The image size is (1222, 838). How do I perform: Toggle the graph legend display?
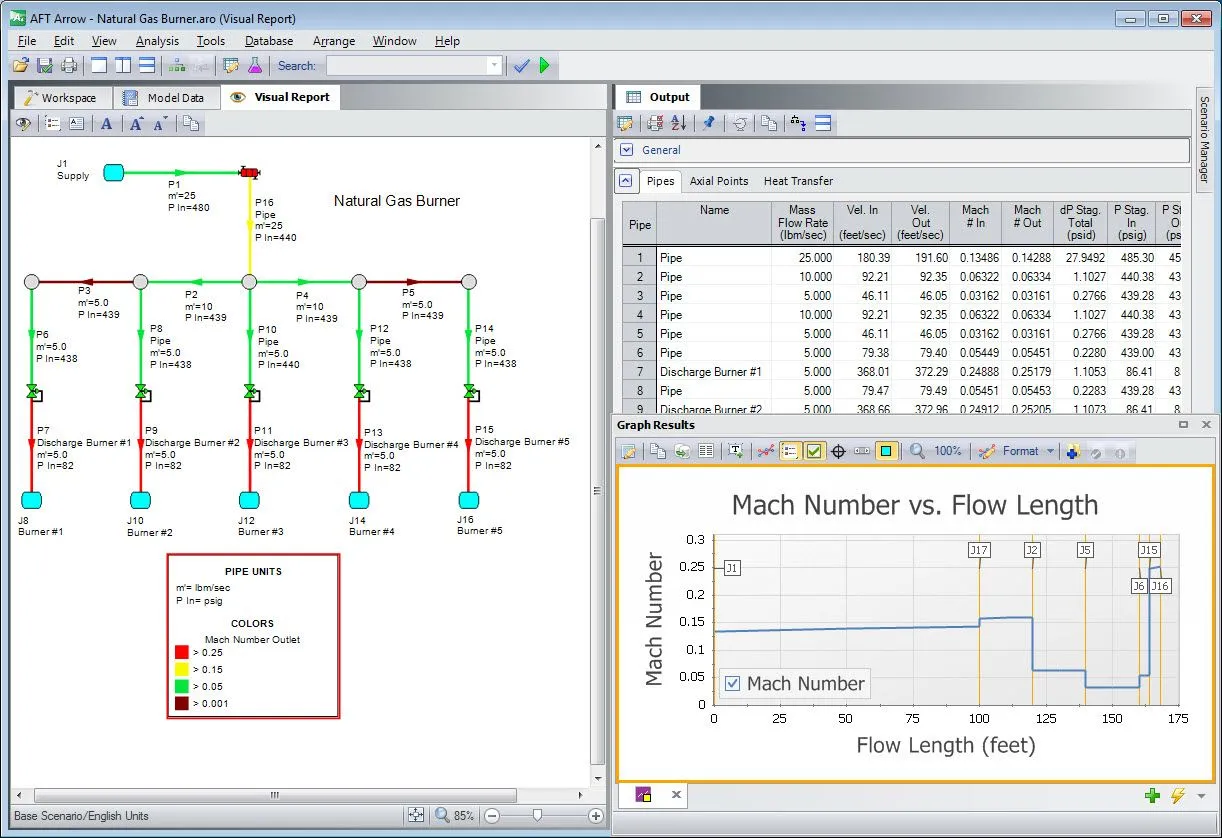click(789, 451)
